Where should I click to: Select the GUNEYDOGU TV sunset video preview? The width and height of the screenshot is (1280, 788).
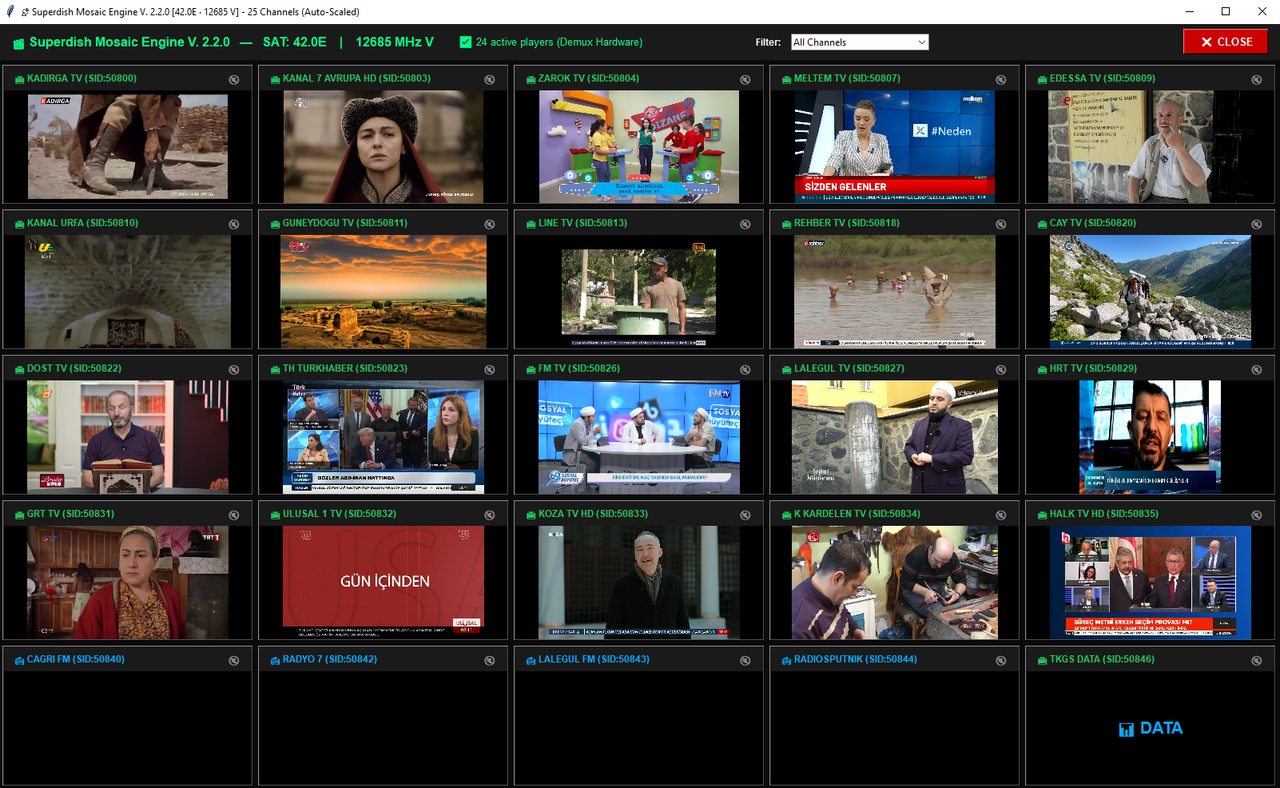click(384, 292)
